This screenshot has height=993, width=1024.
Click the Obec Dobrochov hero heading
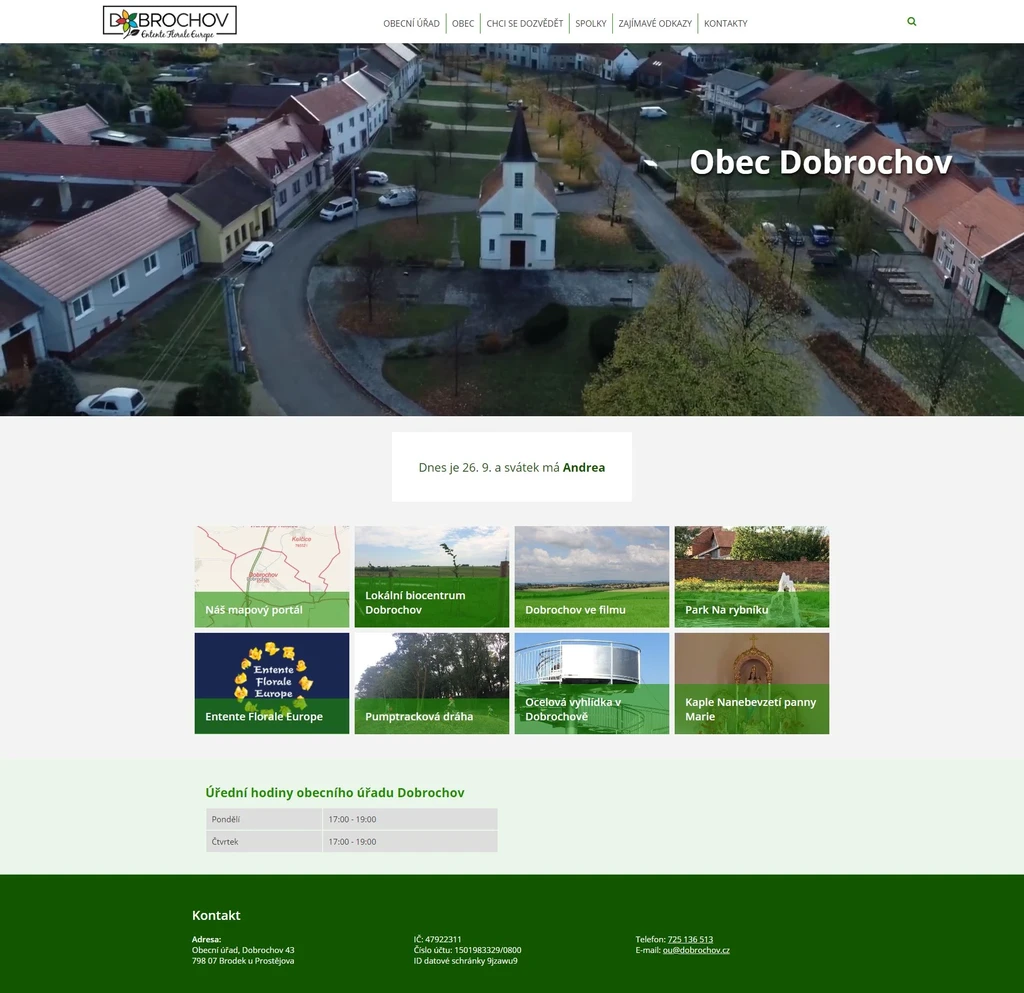pyautogui.click(x=820, y=162)
